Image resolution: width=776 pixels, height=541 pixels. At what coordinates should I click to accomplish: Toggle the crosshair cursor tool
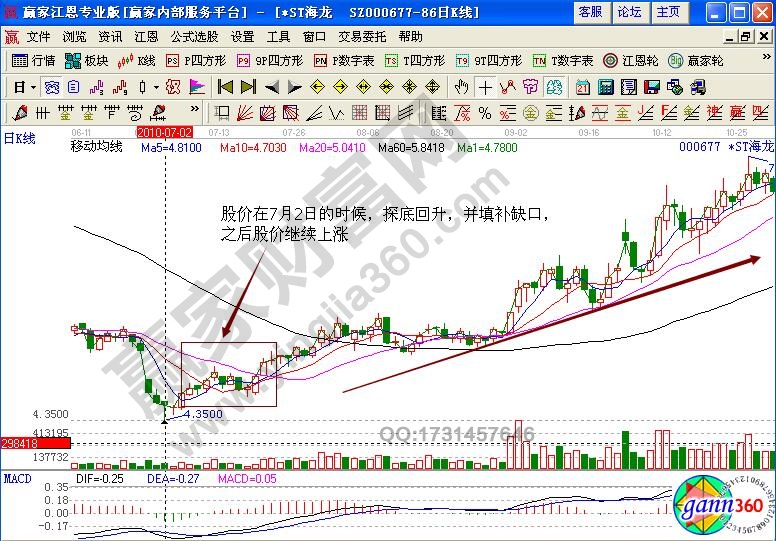(486, 86)
